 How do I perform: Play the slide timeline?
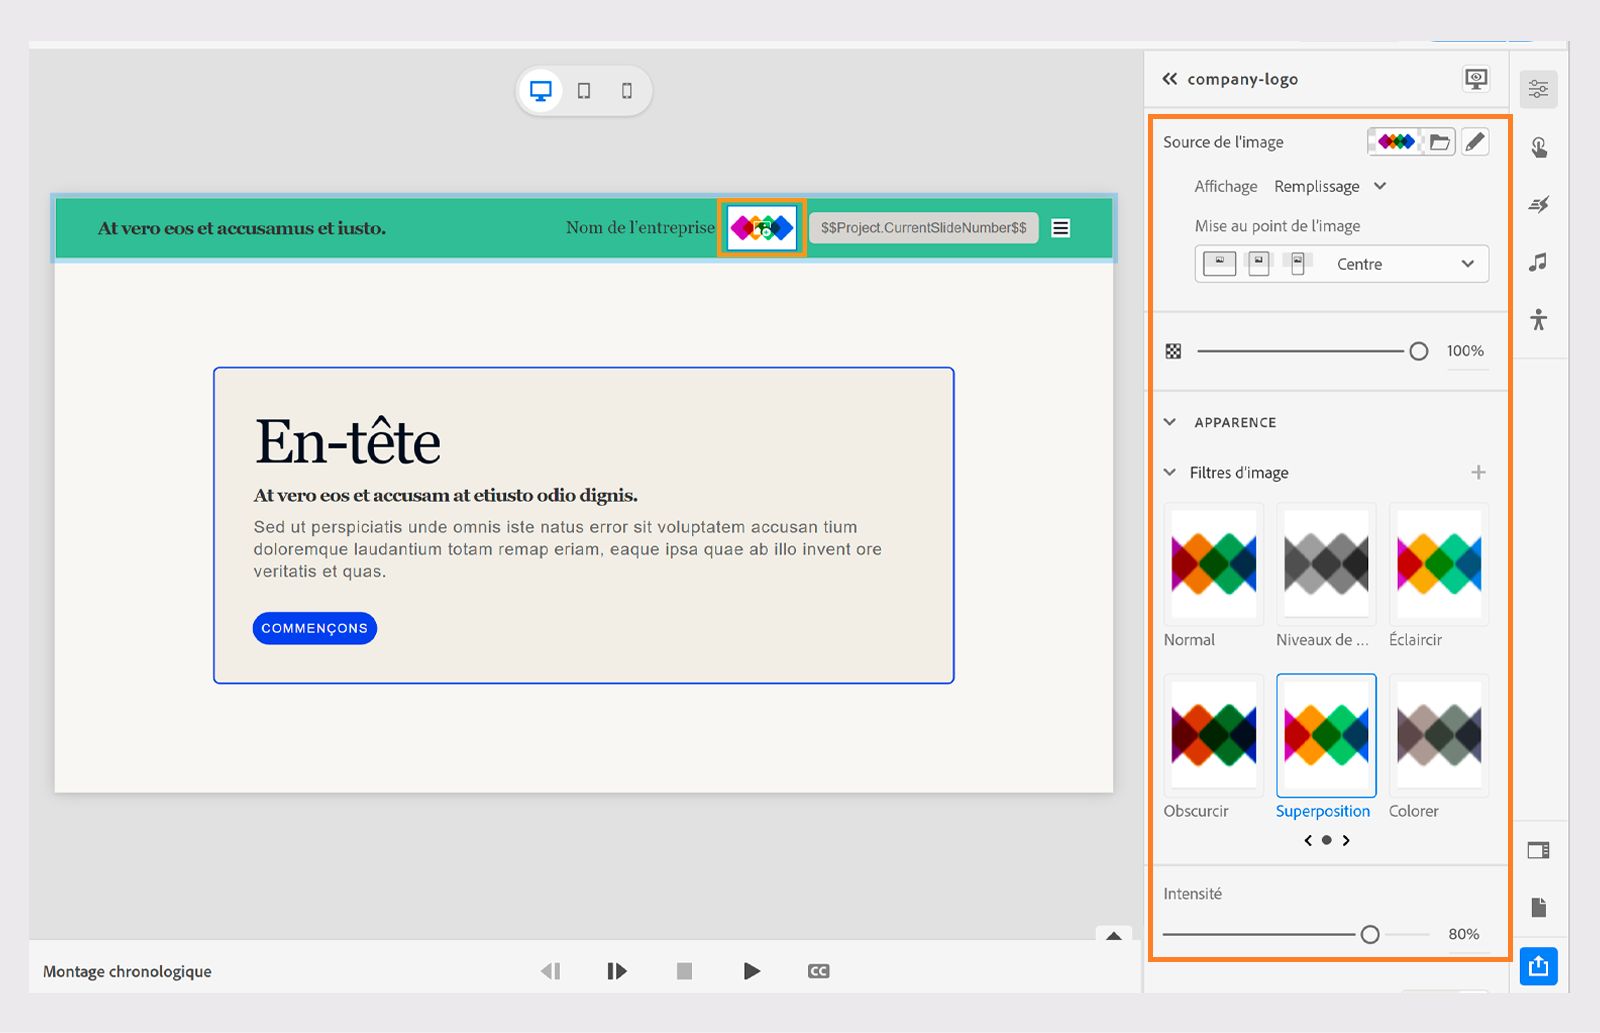[752, 971]
